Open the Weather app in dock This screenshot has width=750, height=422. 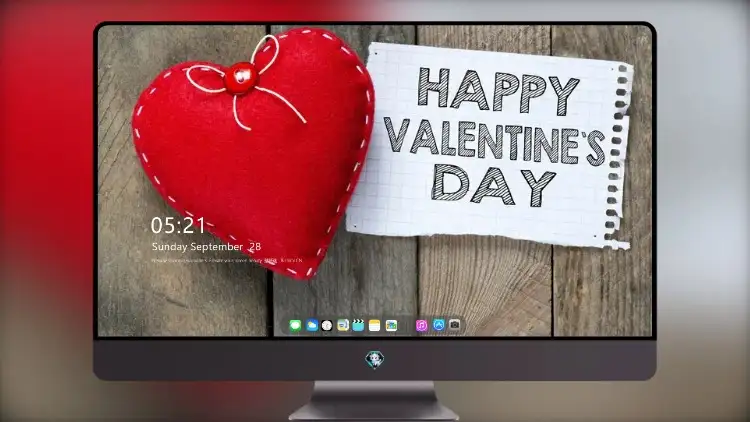(x=312, y=326)
